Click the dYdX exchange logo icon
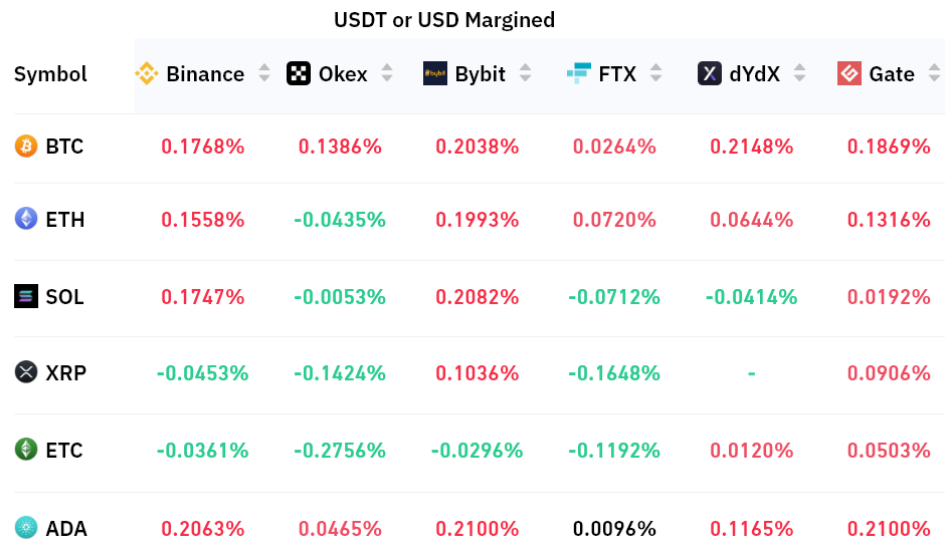Viewport: 945px width, 559px height. click(709, 74)
